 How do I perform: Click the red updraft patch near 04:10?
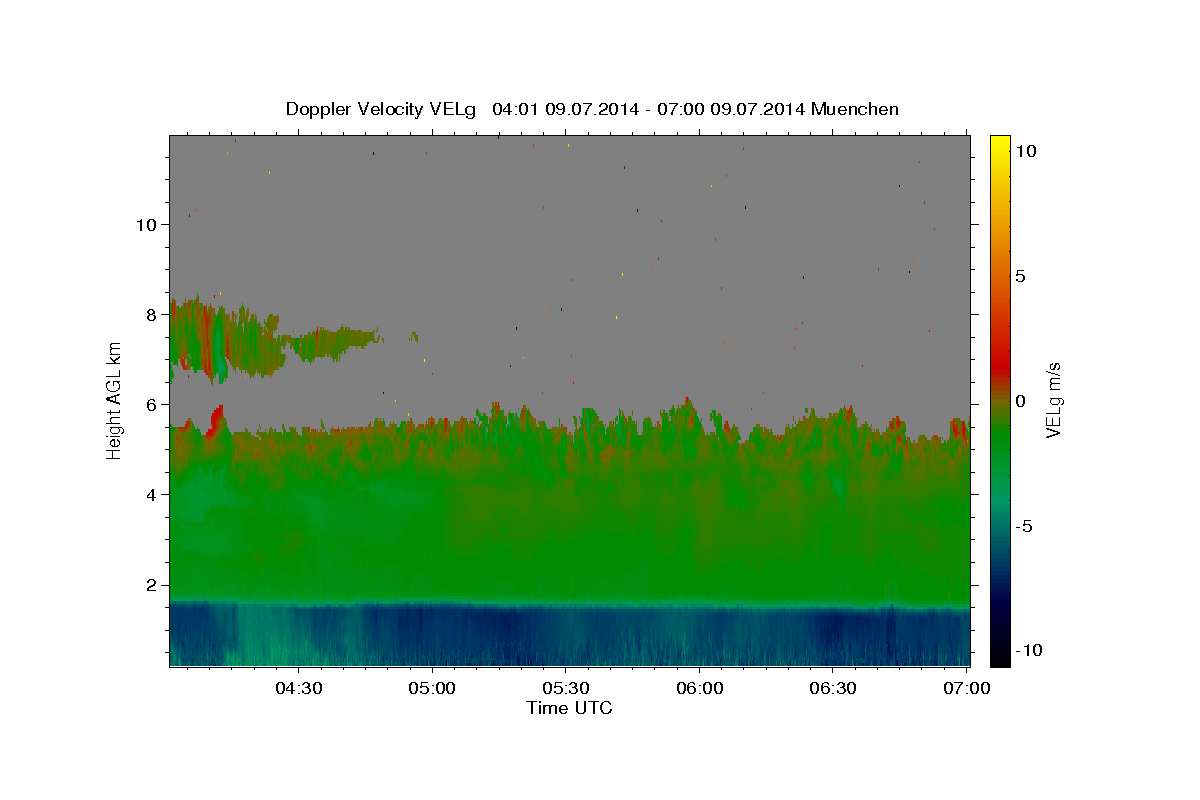[x=215, y=419]
